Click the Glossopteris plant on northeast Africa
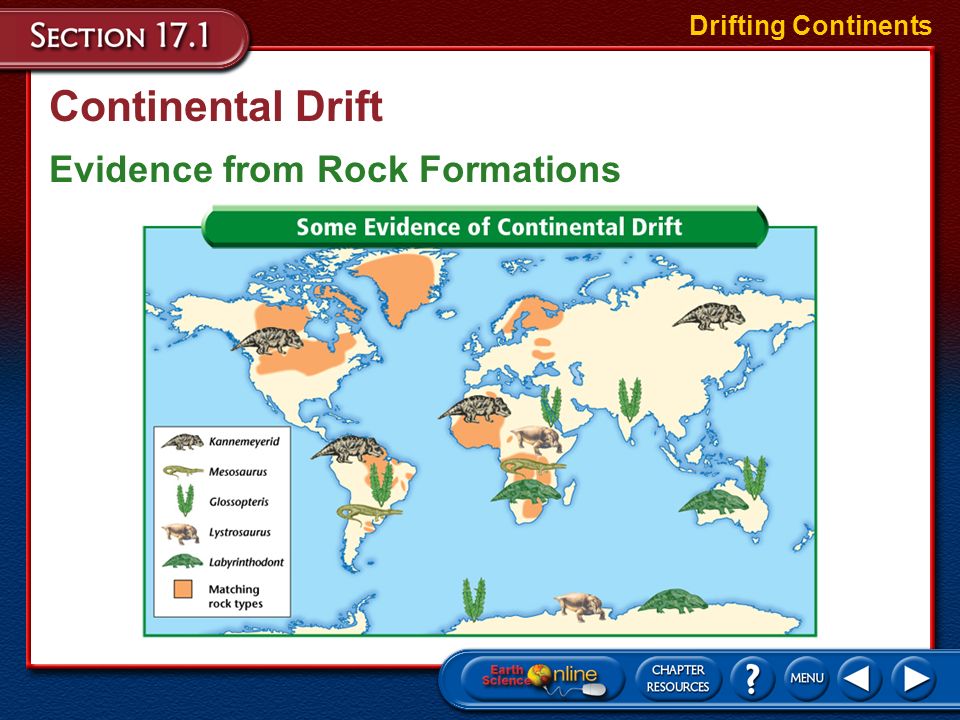 pyautogui.click(x=550, y=406)
